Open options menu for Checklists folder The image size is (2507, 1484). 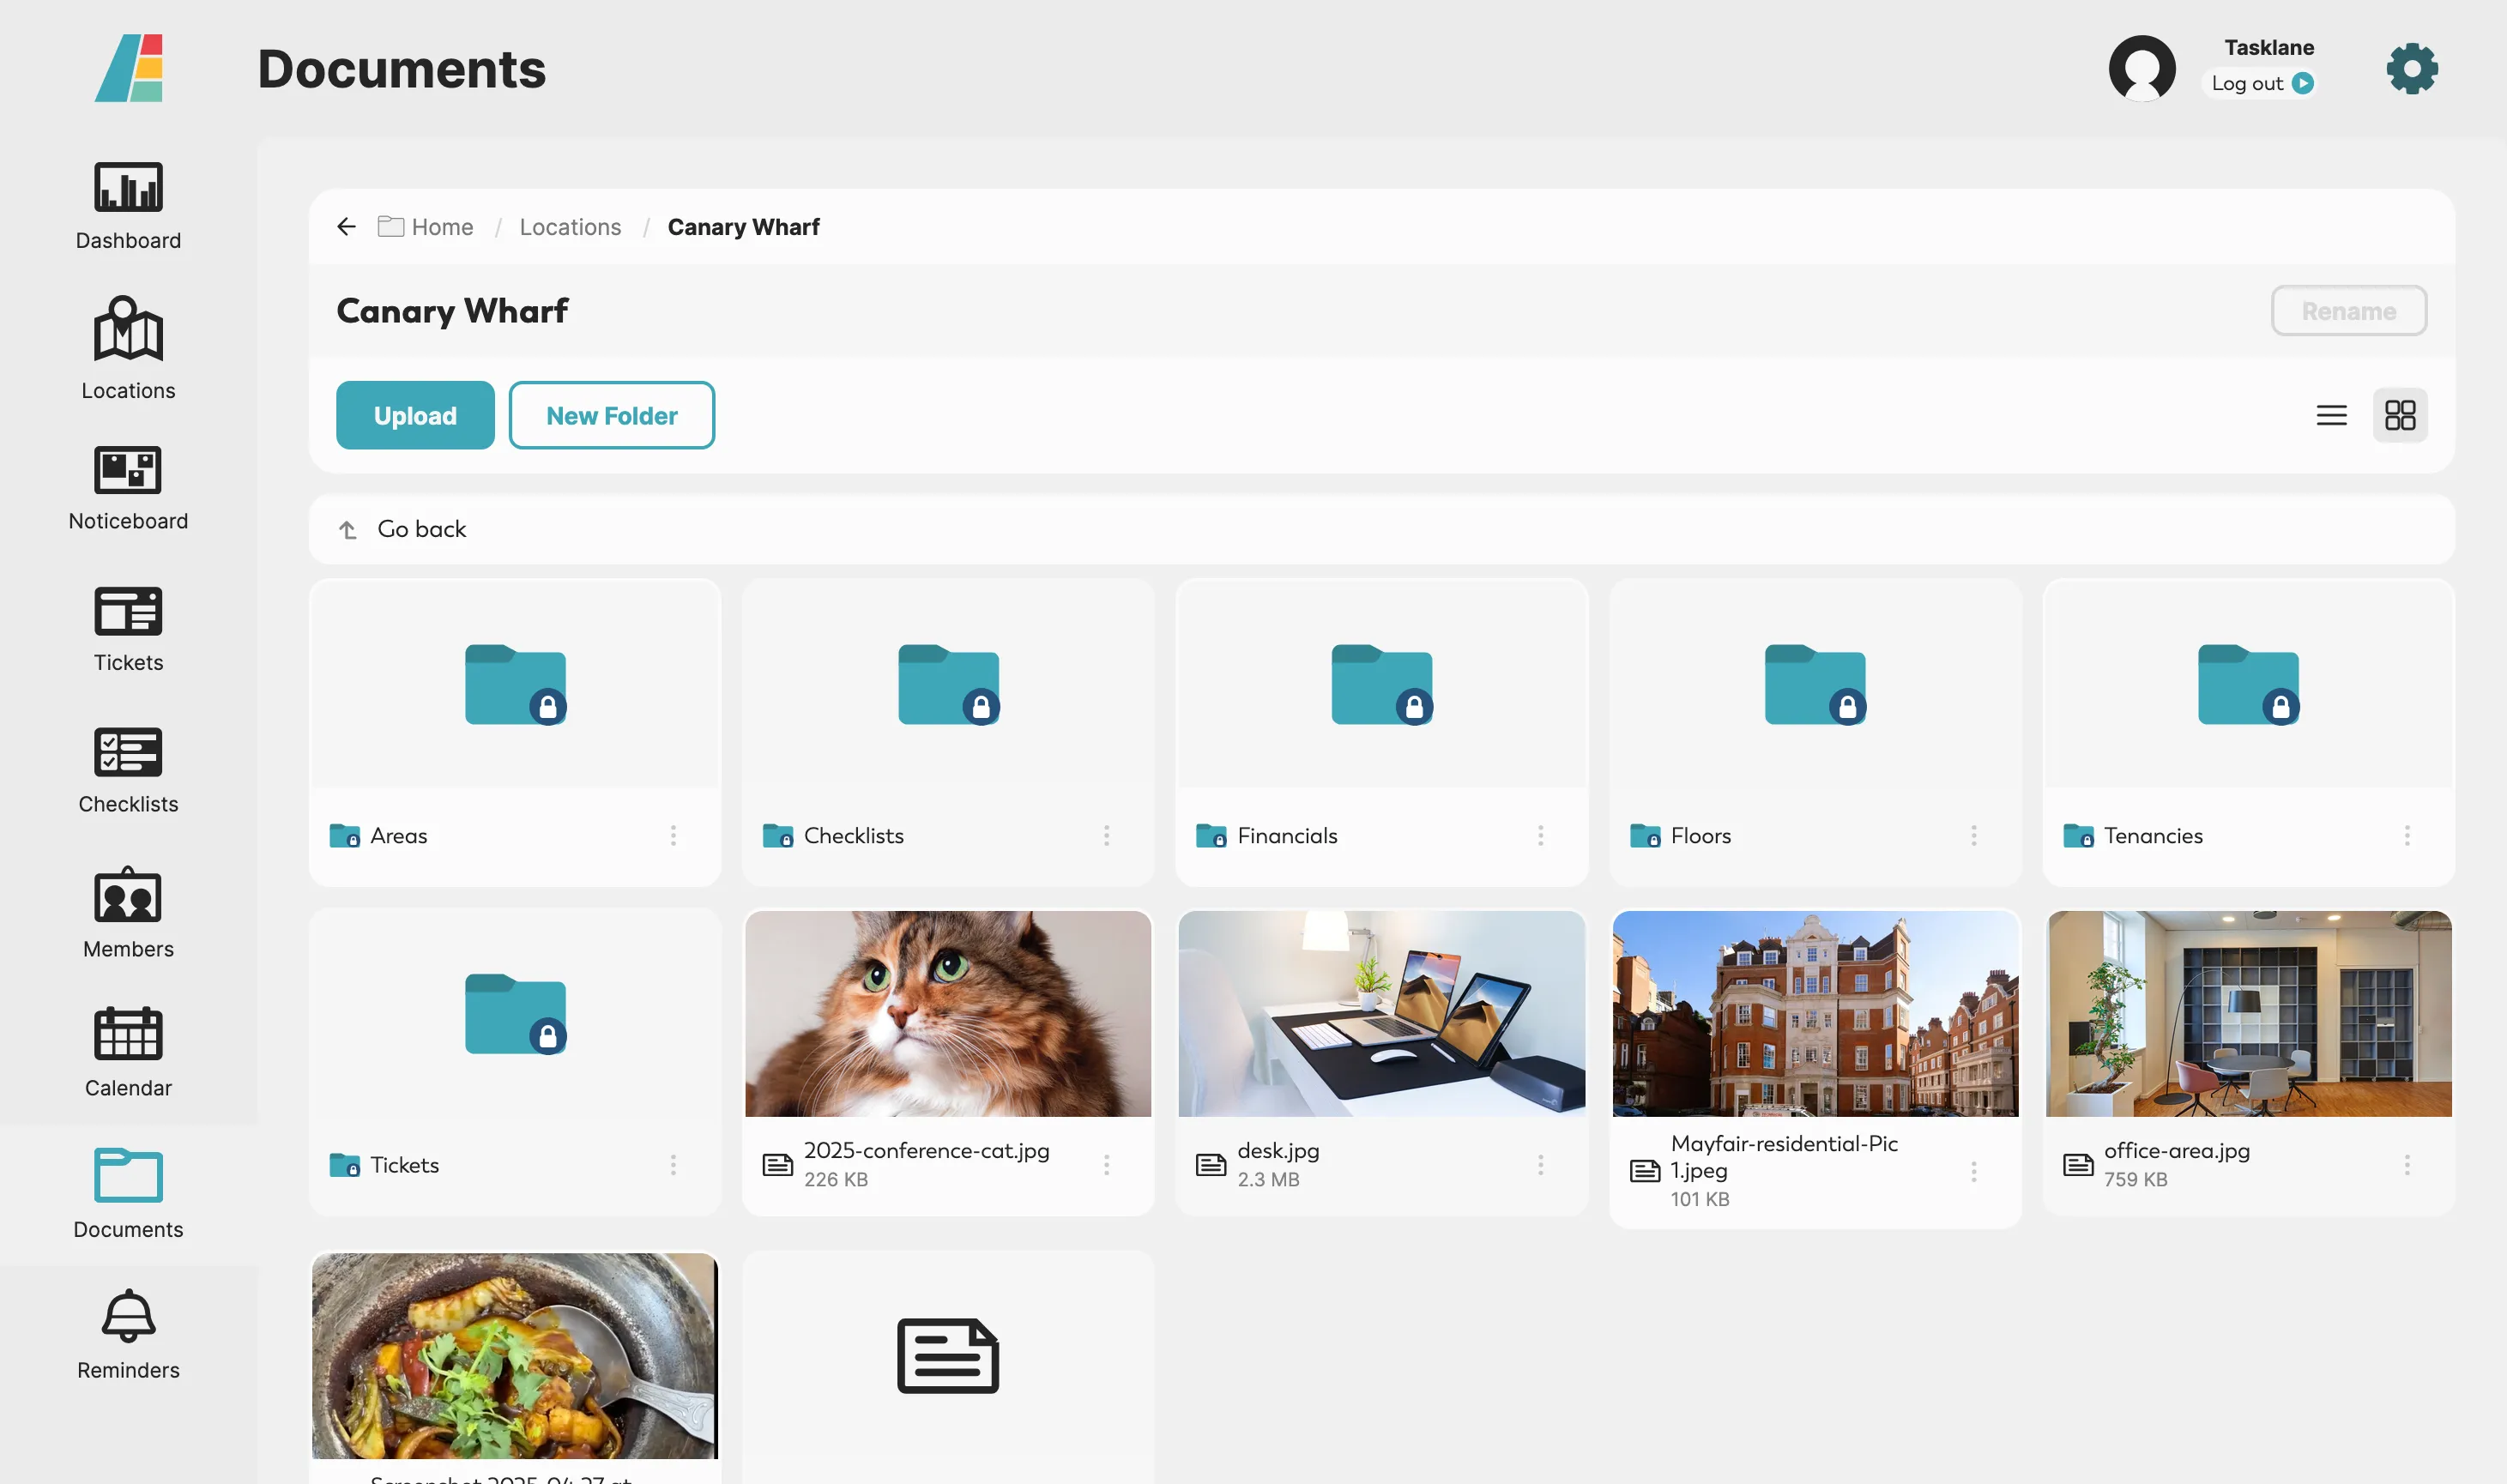[1106, 835]
